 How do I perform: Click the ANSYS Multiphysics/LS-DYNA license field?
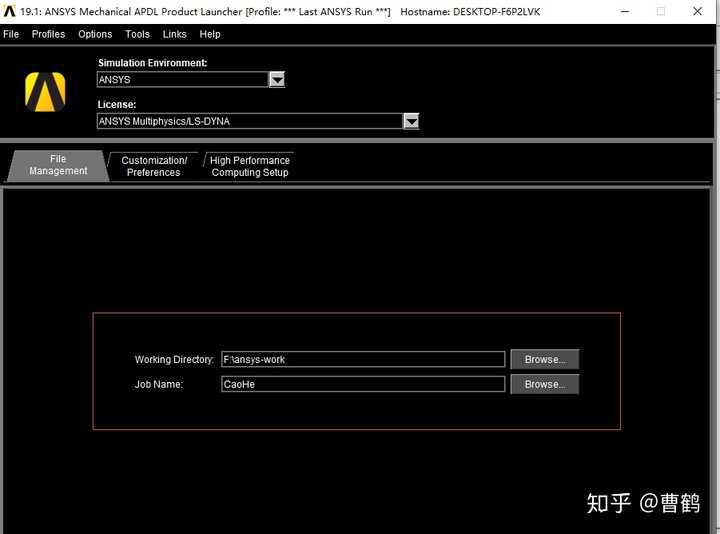point(249,121)
